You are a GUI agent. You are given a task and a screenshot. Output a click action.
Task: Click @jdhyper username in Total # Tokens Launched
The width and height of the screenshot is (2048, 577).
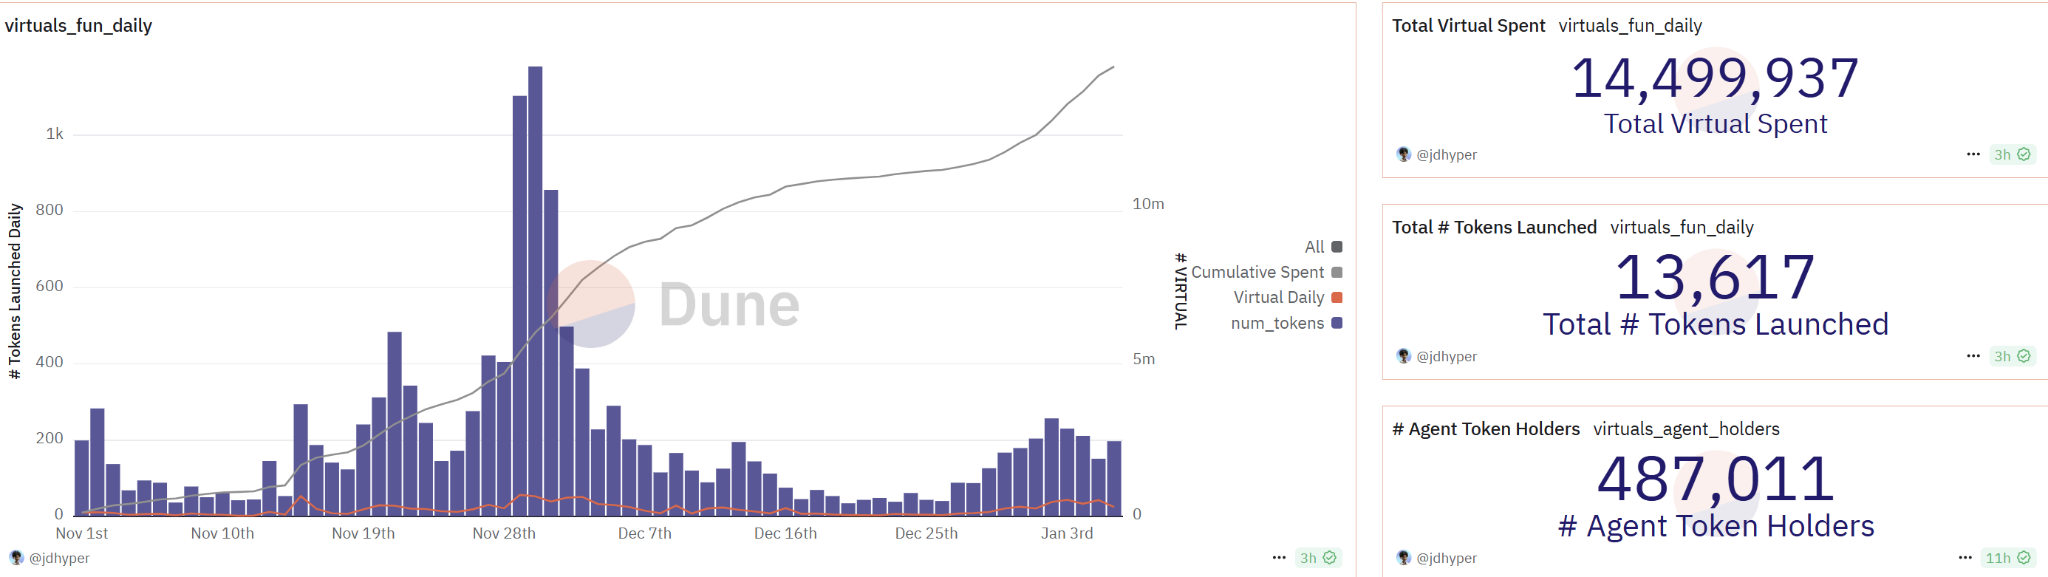(x=1446, y=357)
